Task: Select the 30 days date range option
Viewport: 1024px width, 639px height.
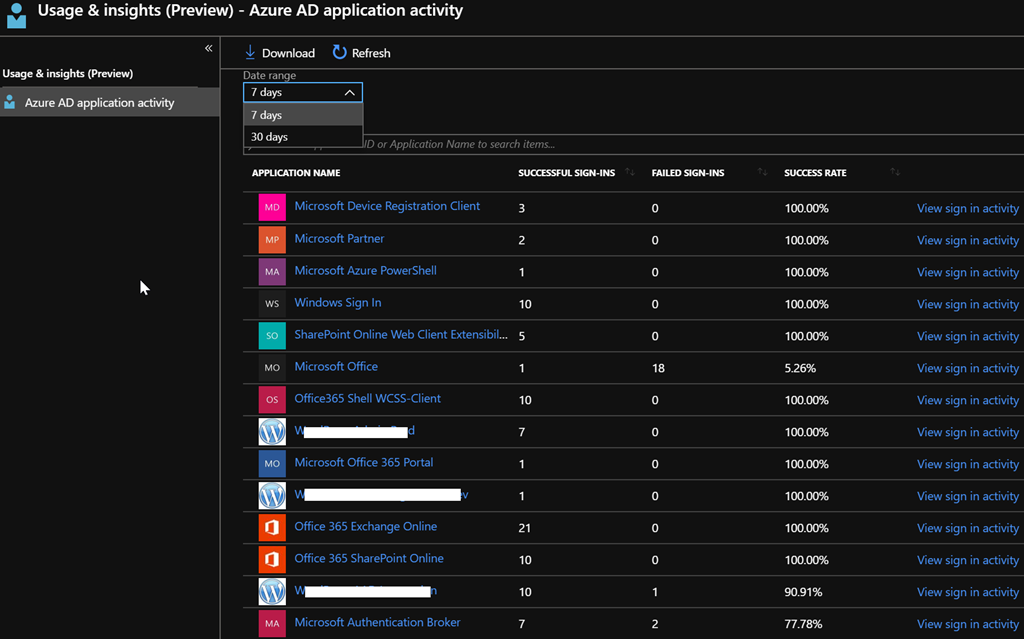Action: pyautogui.click(x=270, y=137)
